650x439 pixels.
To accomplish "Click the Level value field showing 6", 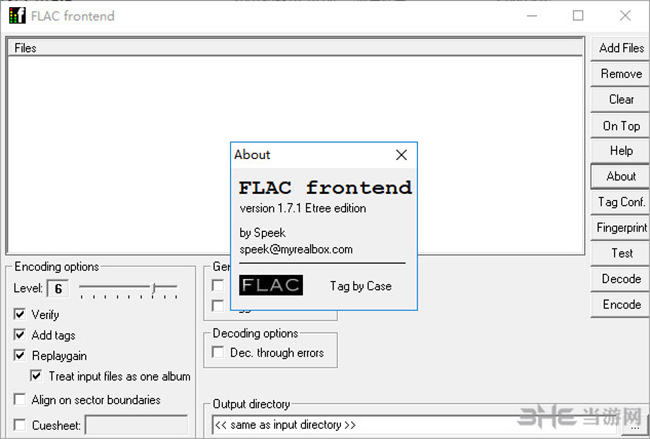I will [x=58, y=289].
